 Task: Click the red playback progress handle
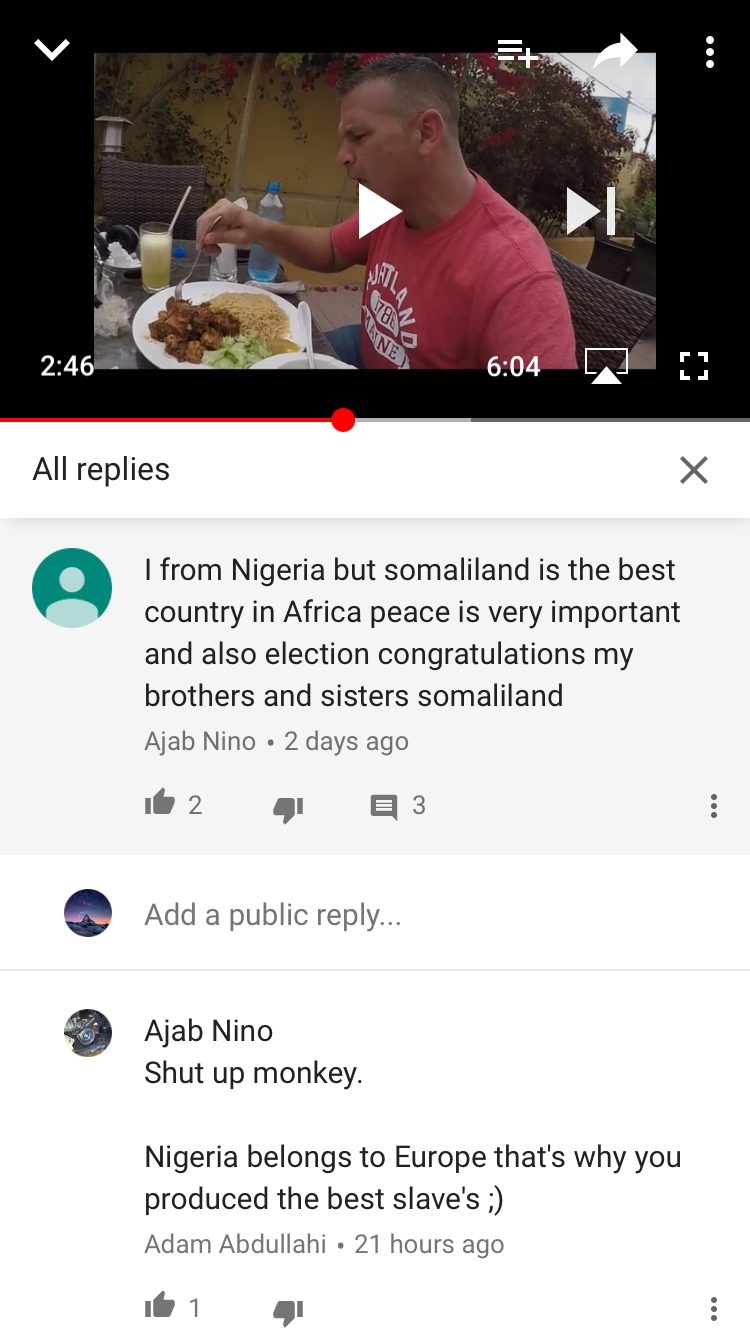tap(343, 420)
